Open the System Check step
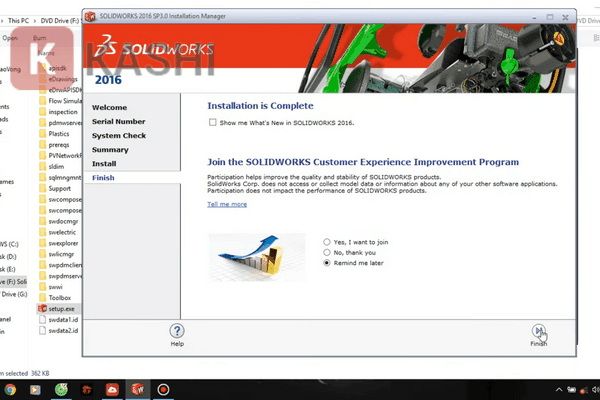This screenshot has height=400, width=600. point(119,136)
